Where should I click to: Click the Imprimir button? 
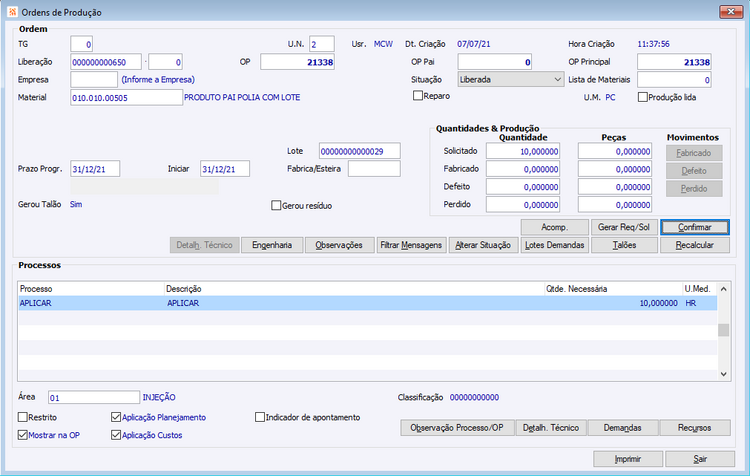pos(628,459)
